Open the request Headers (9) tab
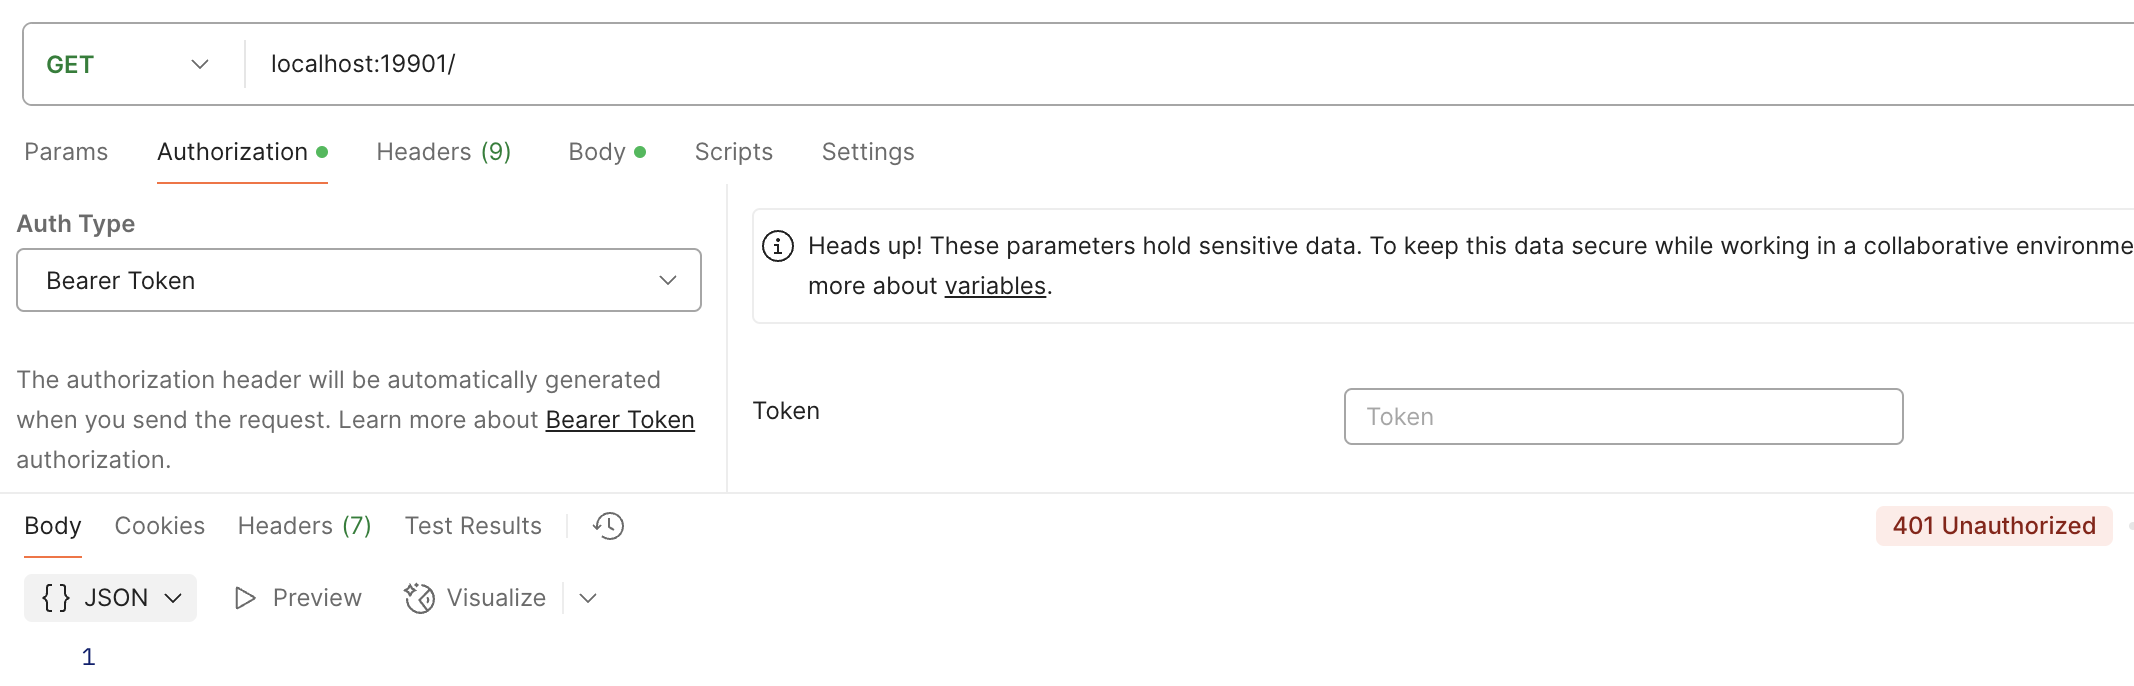 pyautogui.click(x=443, y=152)
